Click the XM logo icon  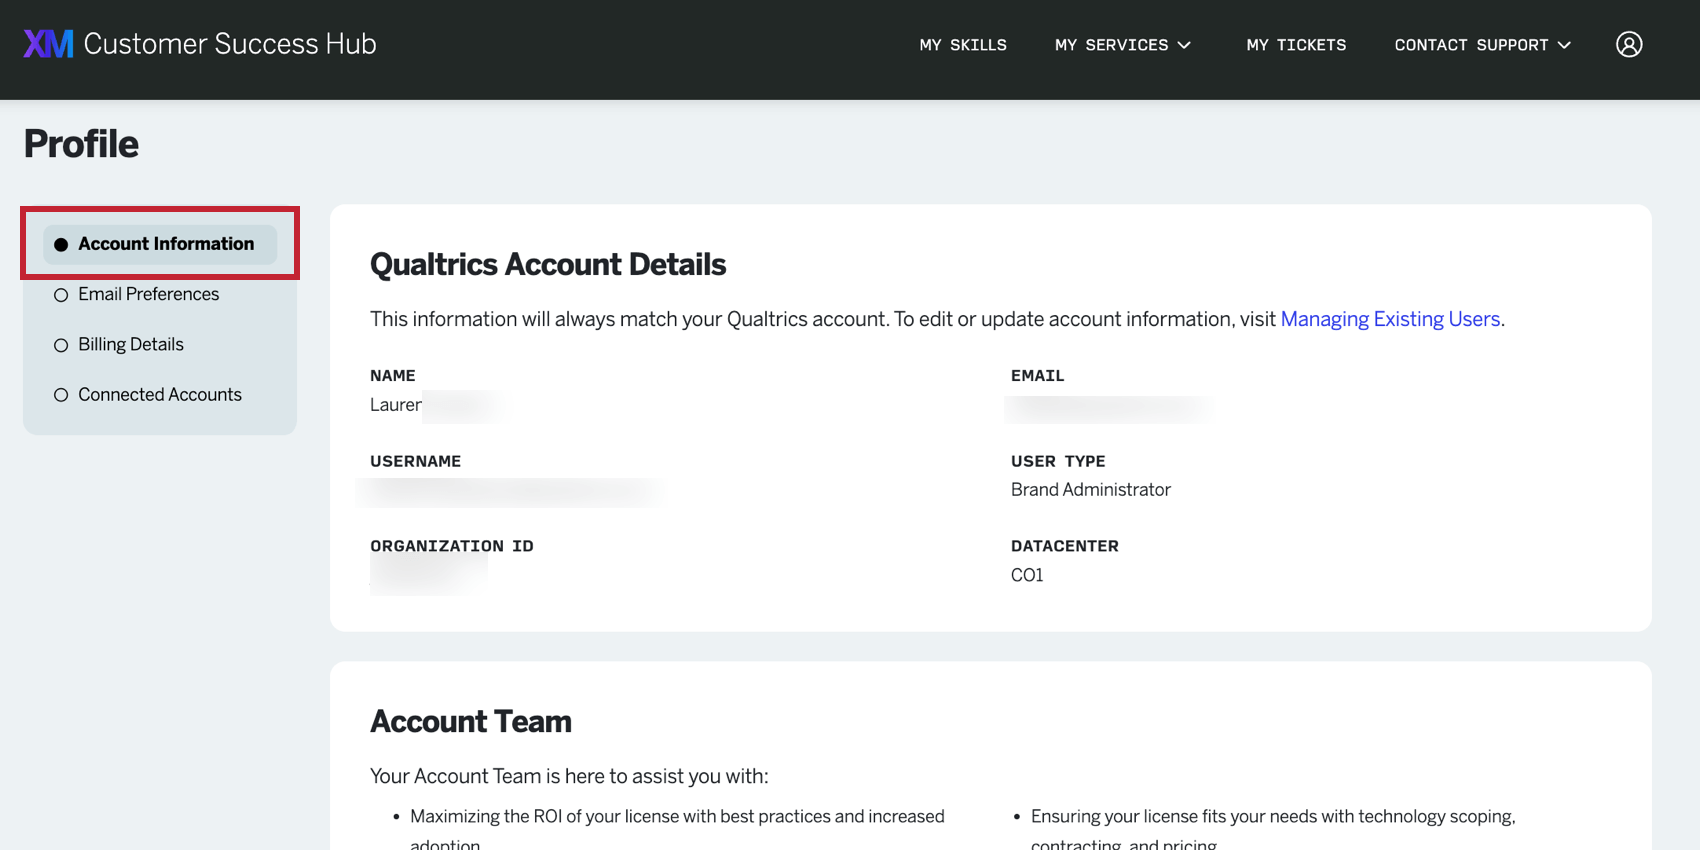(x=48, y=44)
